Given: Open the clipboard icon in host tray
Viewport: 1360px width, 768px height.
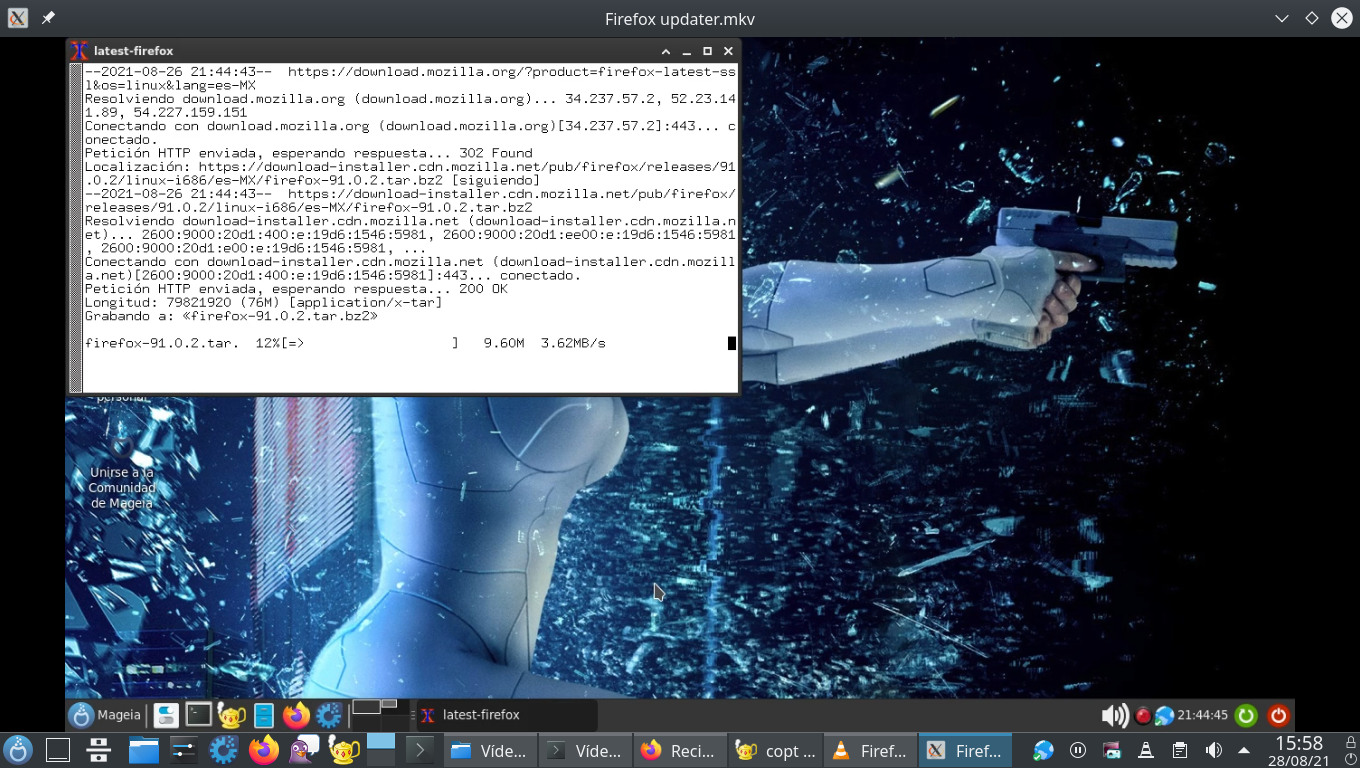Looking at the screenshot, I should [1180, 750].
